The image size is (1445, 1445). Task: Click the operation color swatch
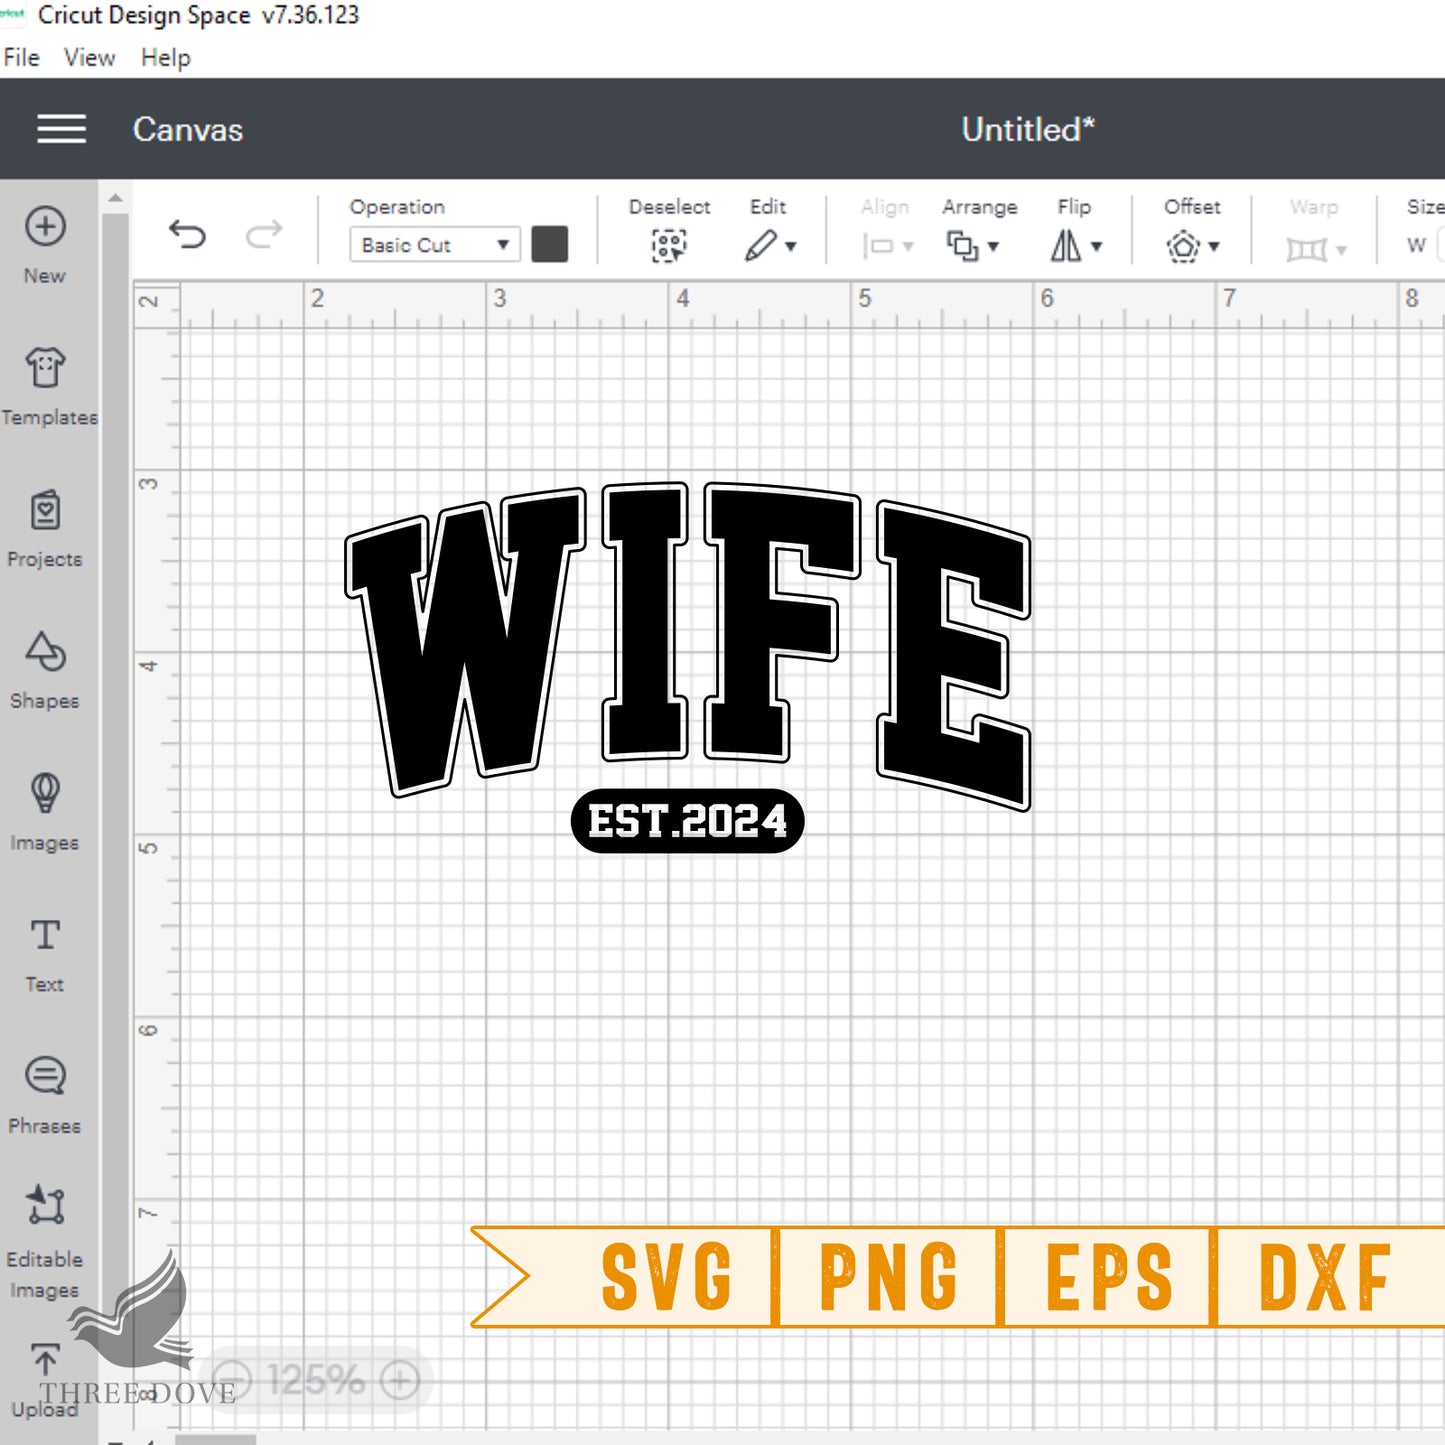tap(550, 244)
